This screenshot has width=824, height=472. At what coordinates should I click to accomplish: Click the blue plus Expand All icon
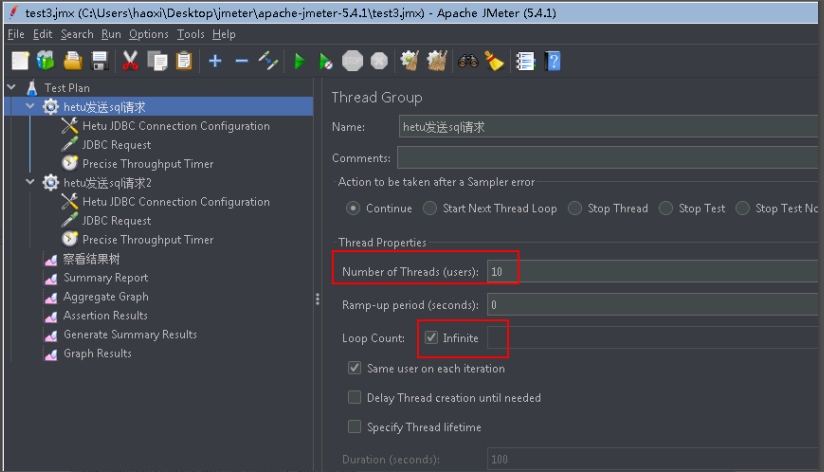215,61
